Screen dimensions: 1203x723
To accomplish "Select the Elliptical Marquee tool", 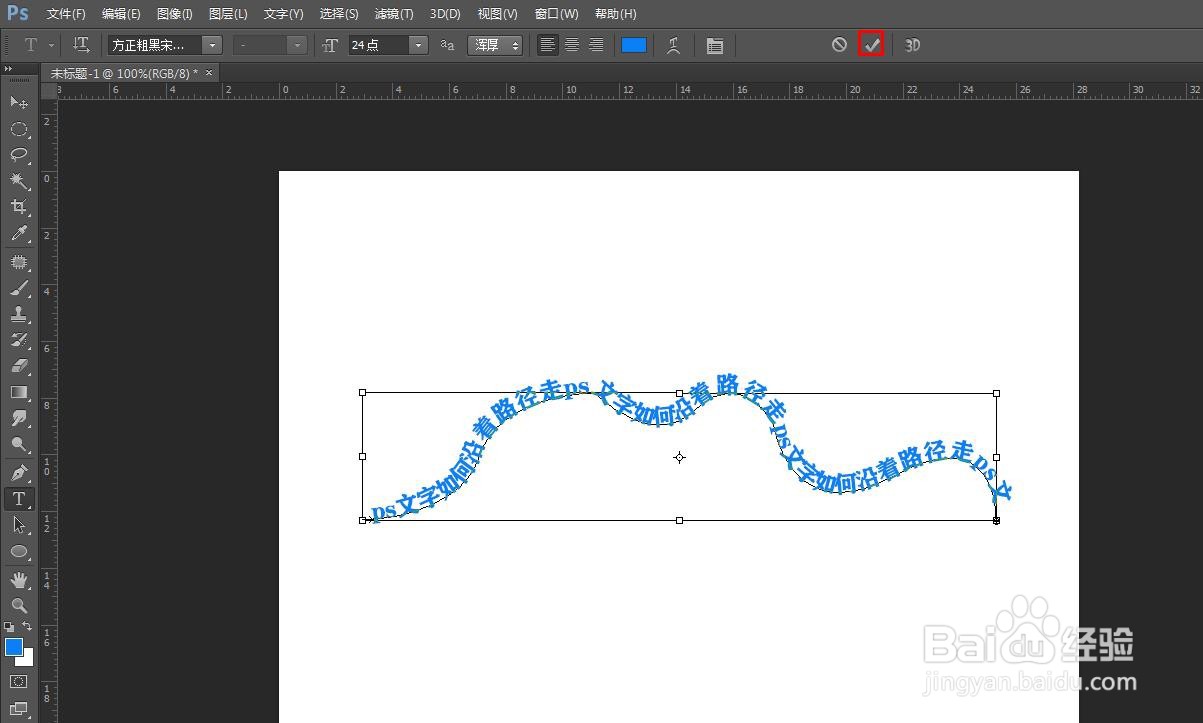I will pos(18,129).
